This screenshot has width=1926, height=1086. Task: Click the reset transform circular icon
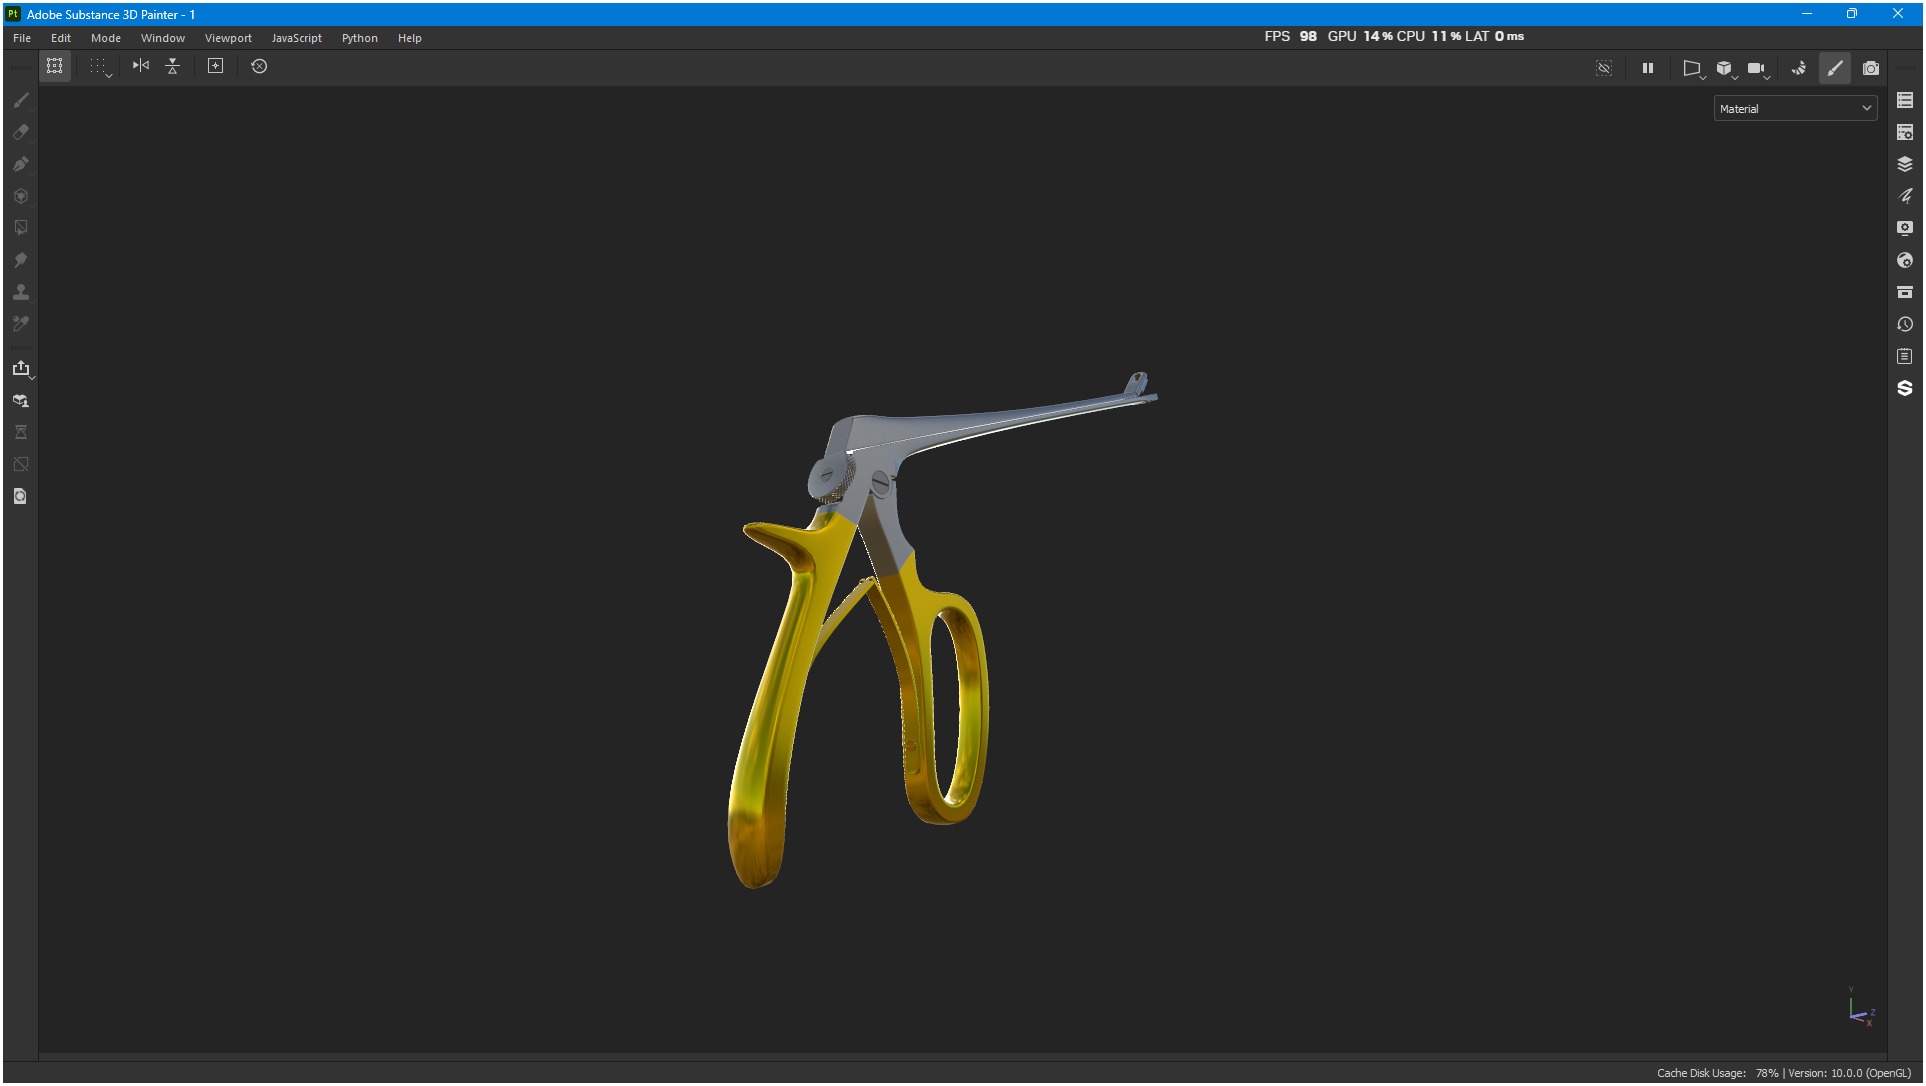(259, 66)
